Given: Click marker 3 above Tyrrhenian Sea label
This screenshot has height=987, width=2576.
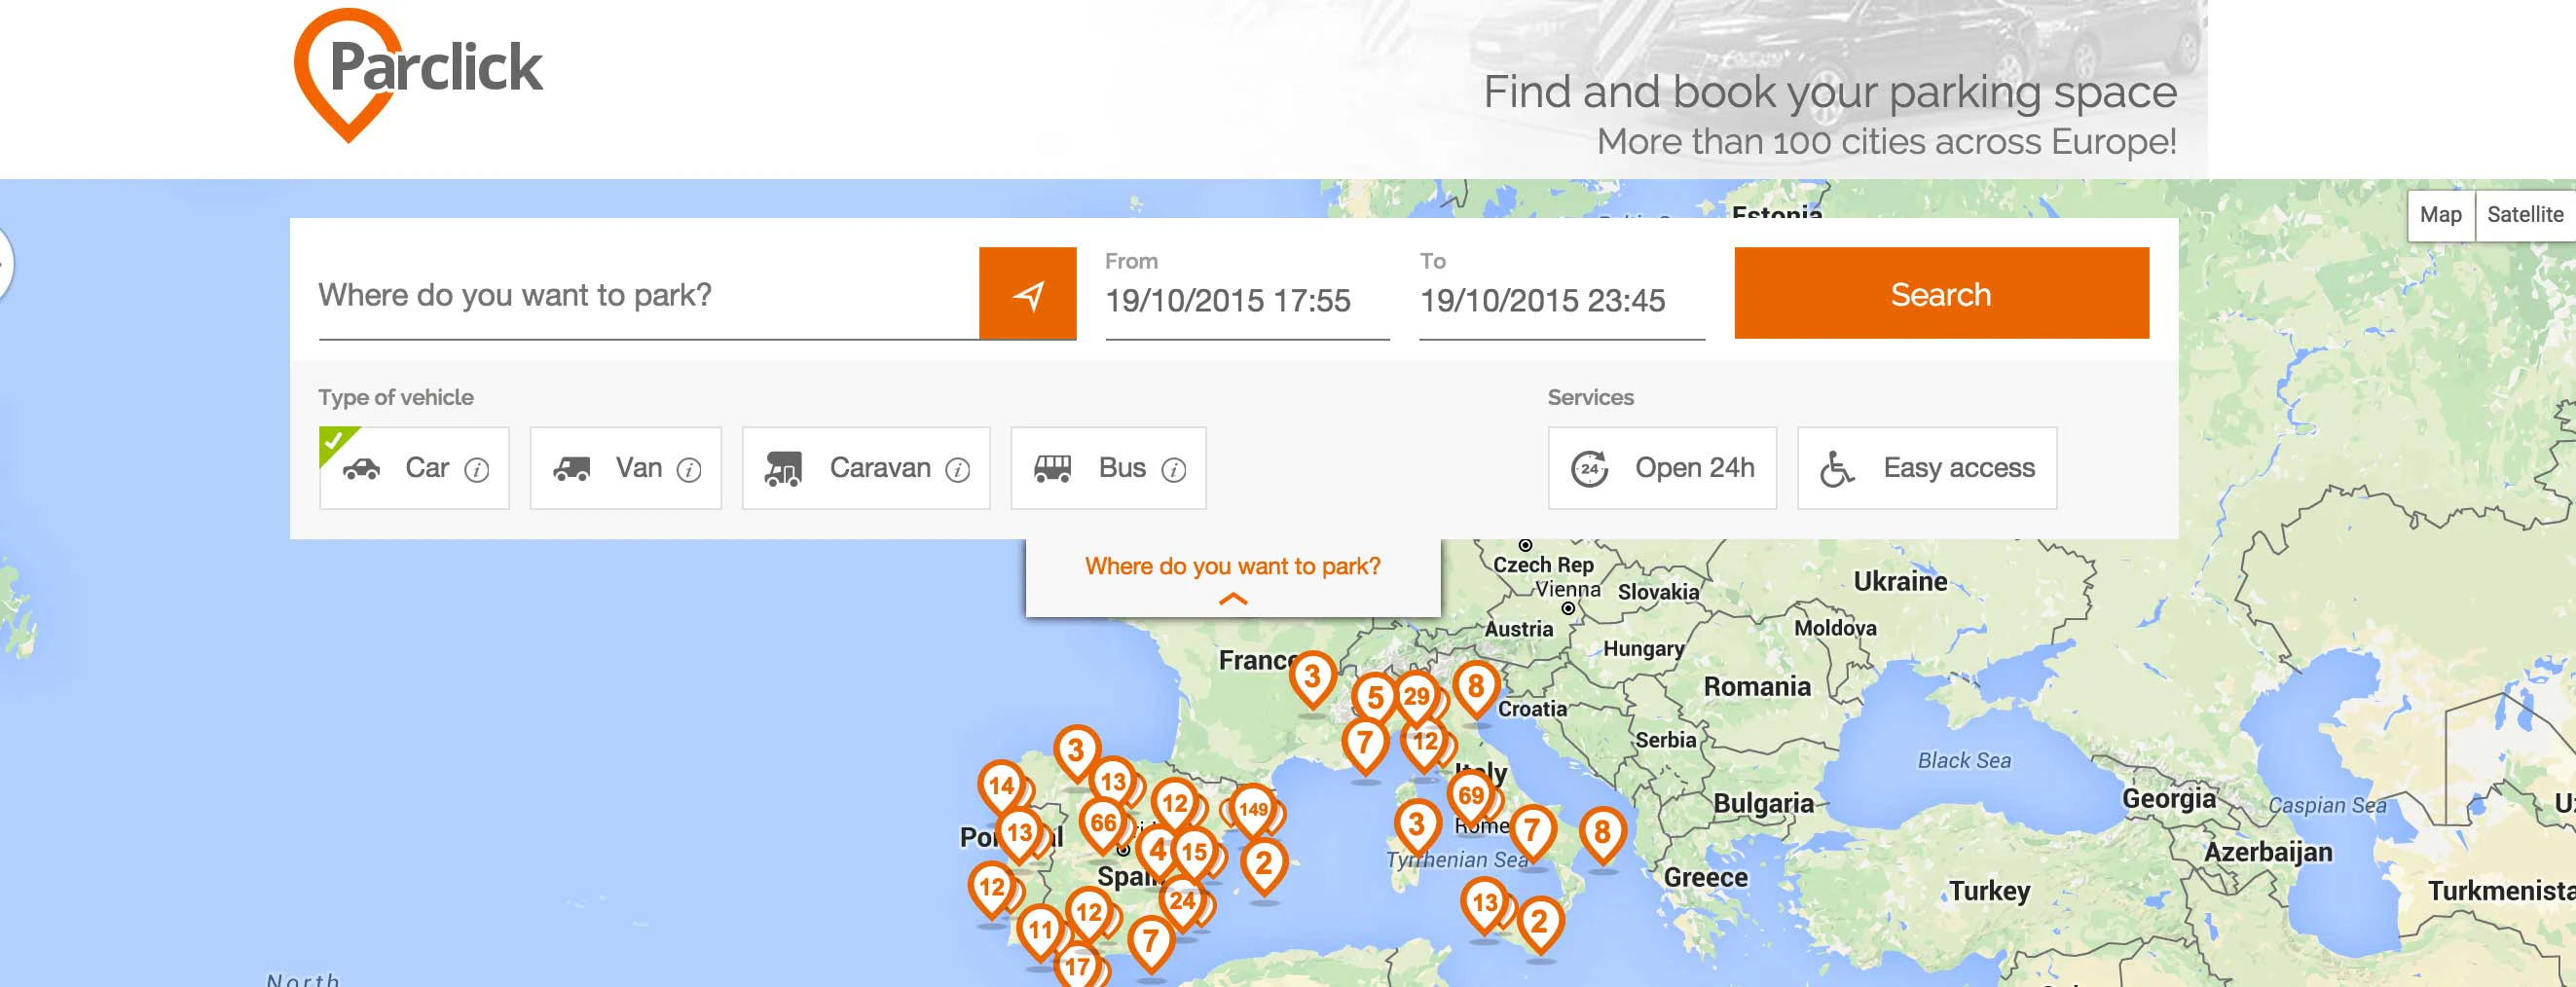Looking at the screenshot, I should click(x=1417, y=826).
